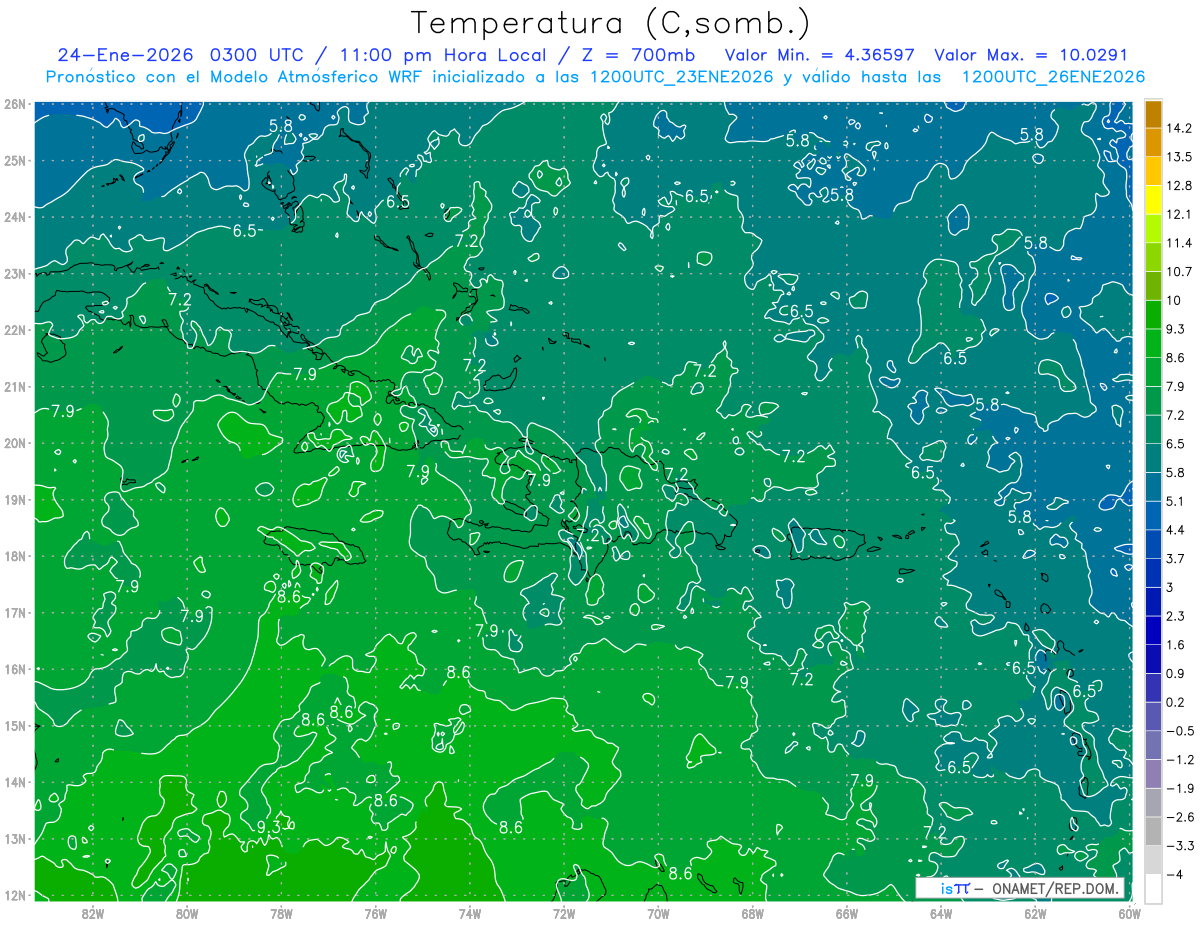Click the colorbar label "14.2"

[1178, 128]
